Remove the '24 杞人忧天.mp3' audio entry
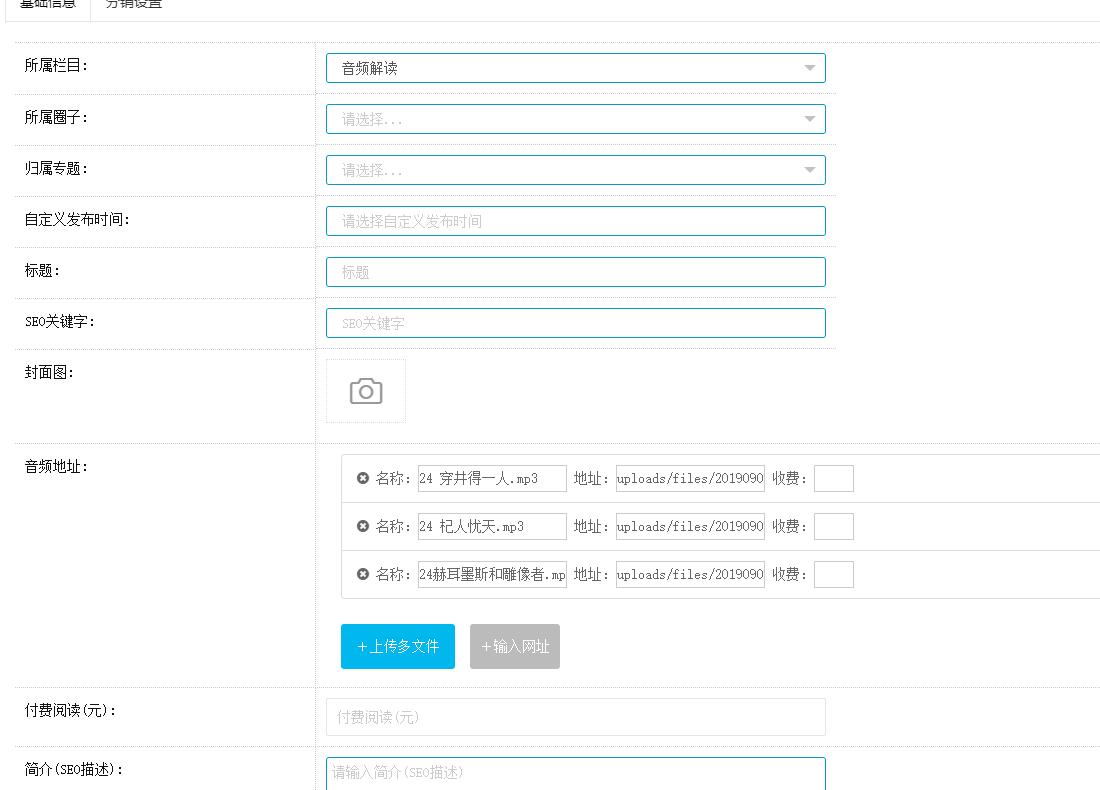Screen dimensions: 1100x790 pos(363,526)
